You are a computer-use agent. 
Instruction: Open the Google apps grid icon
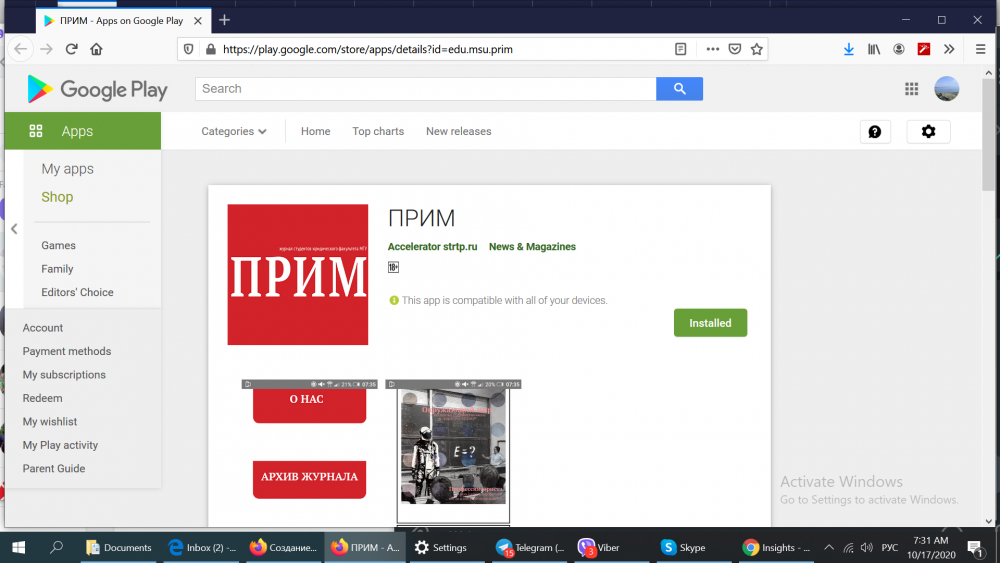(911, 89)
